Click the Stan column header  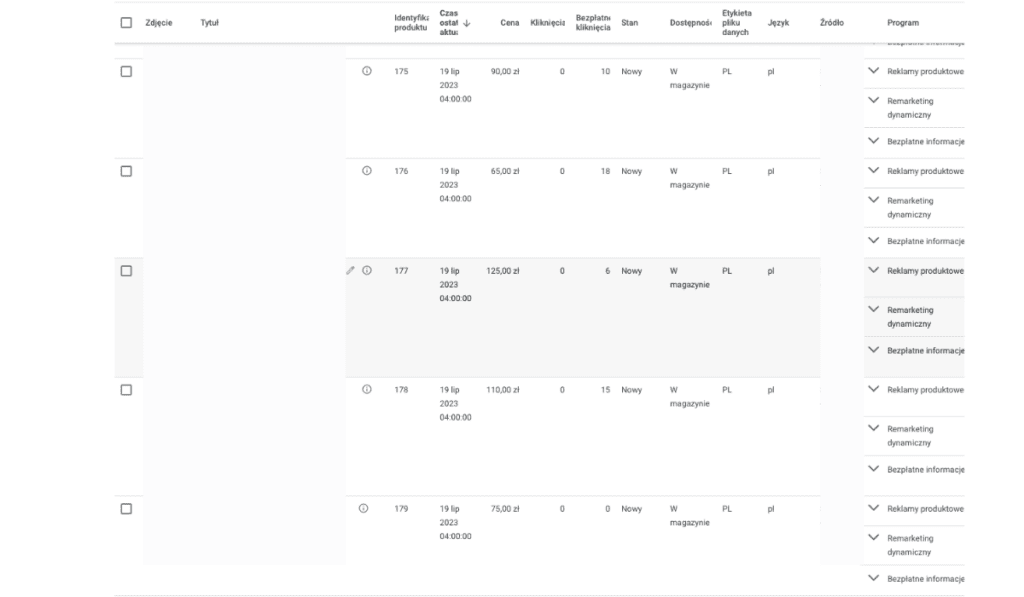(x=629, y=22)
